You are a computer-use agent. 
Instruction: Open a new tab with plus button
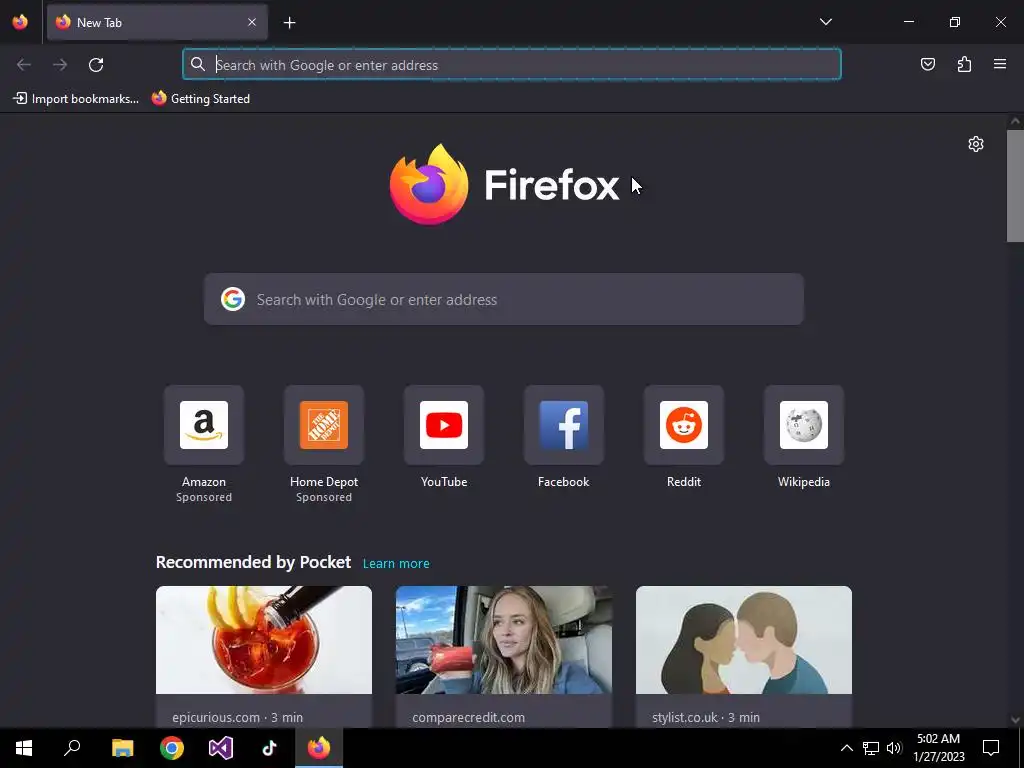coord(289,23)
